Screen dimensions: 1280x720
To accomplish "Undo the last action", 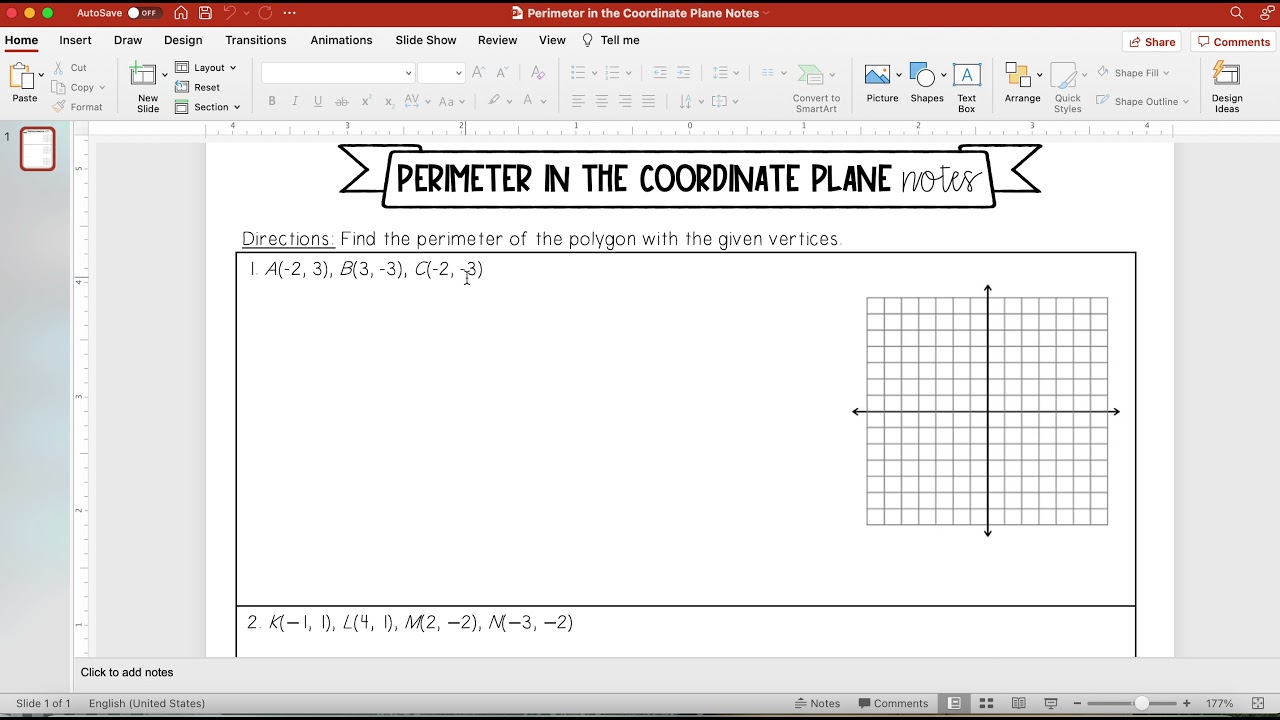I will pyautogui.click(x=229, y=13).
